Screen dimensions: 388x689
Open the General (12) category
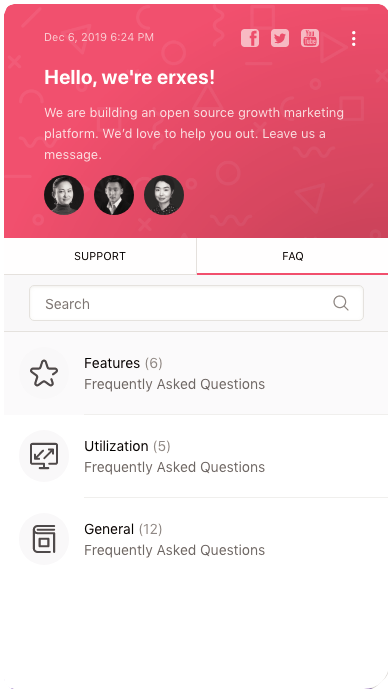tap(196, 539)
